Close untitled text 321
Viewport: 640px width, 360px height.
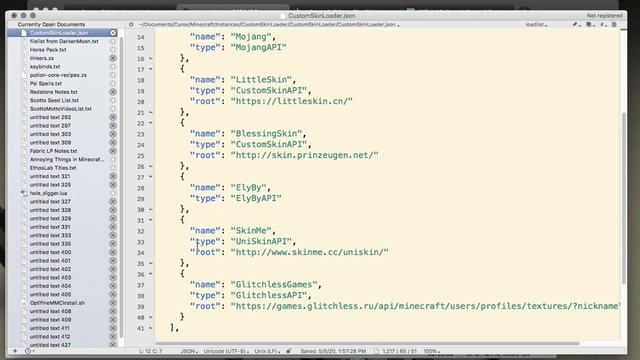click(x=113, y=176)
